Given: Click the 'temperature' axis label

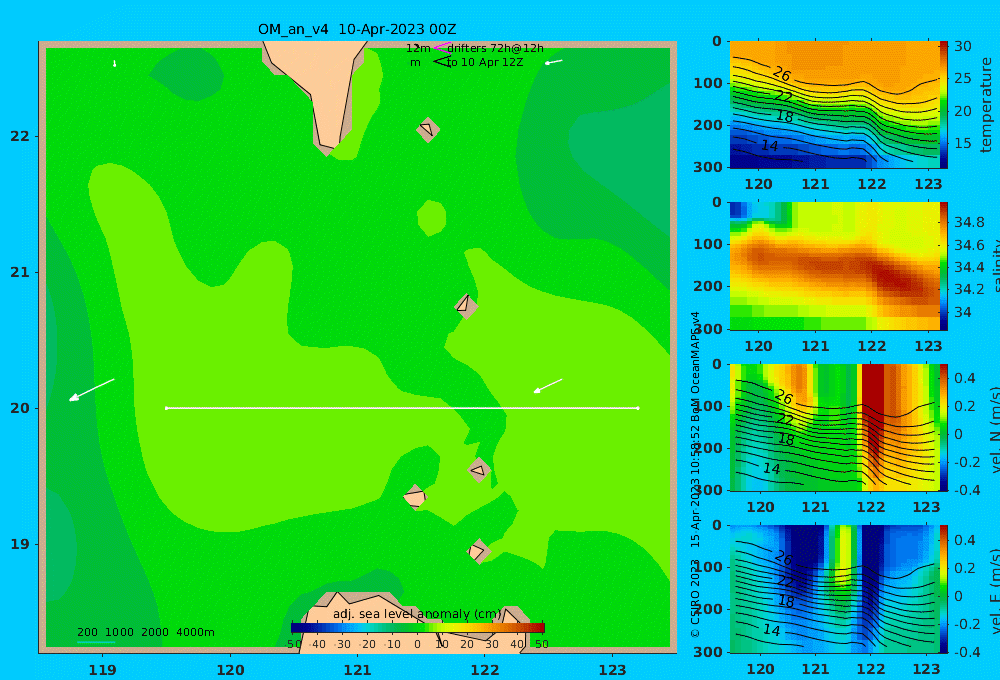Looking at the screenshot, I should point(986,105).
